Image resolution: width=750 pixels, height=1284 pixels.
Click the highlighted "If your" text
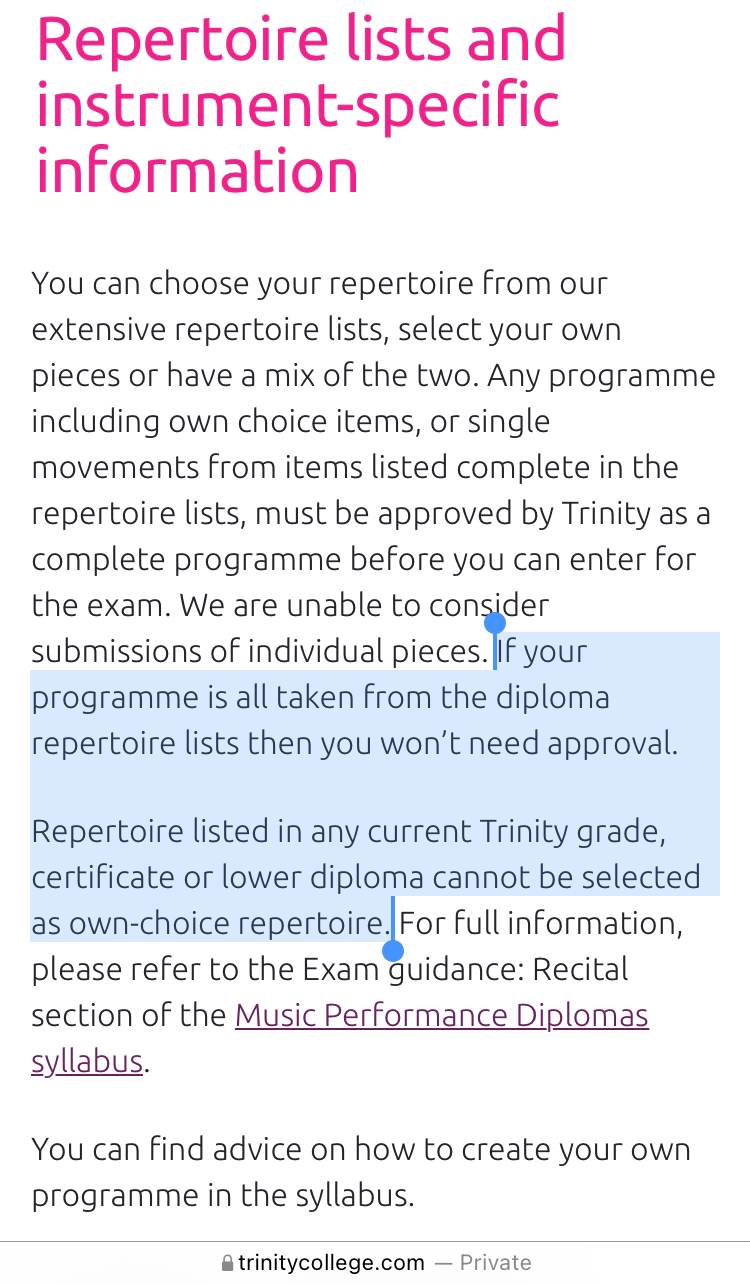(x=543, y=651)
